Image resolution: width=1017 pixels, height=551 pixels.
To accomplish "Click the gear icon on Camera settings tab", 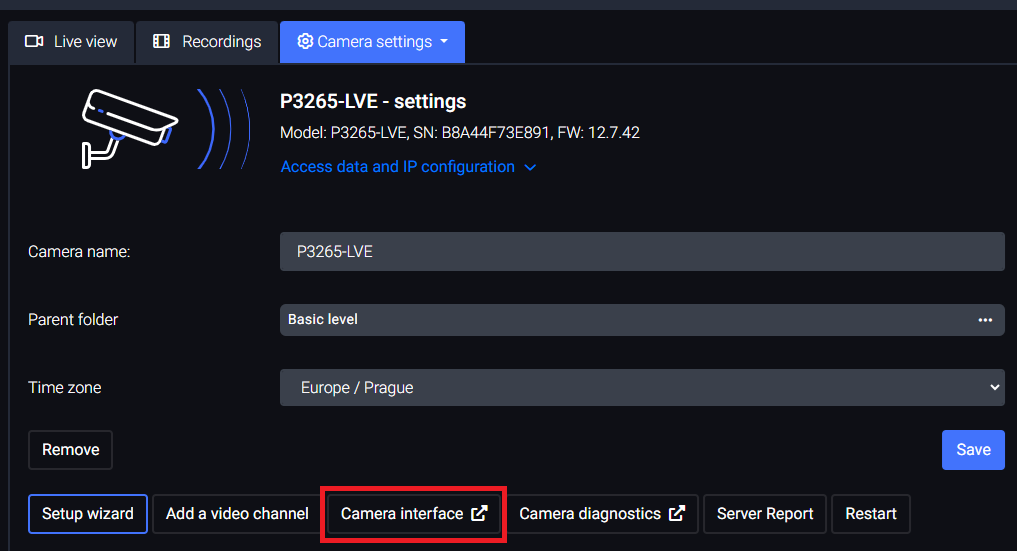I will [x=305, y=42].
